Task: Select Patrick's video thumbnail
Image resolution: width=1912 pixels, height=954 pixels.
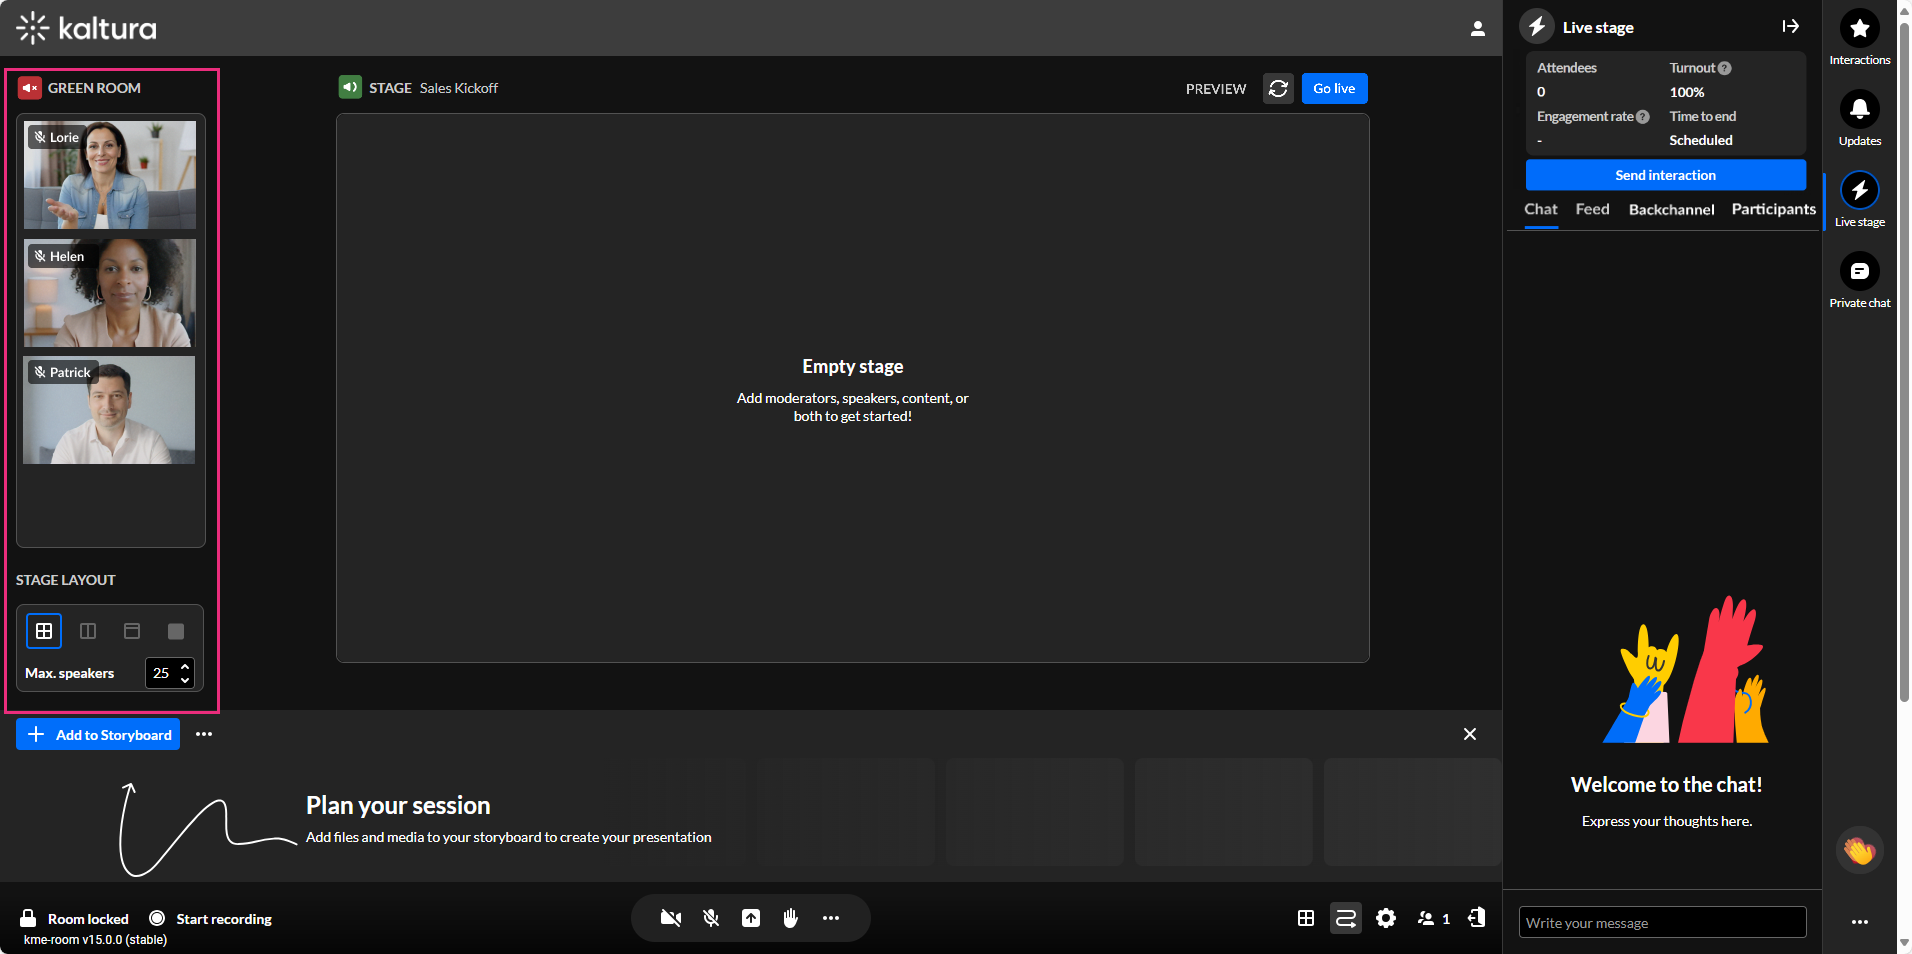Action: pyautogui.click(x=110, y=410)
